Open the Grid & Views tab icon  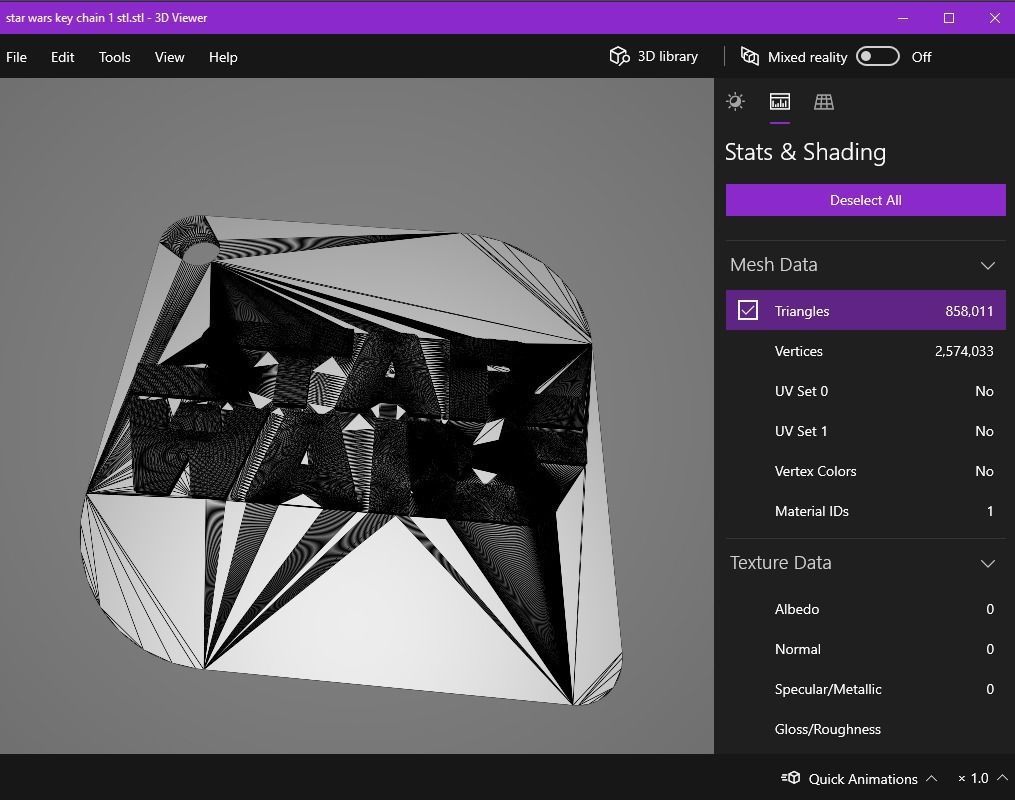823,102
